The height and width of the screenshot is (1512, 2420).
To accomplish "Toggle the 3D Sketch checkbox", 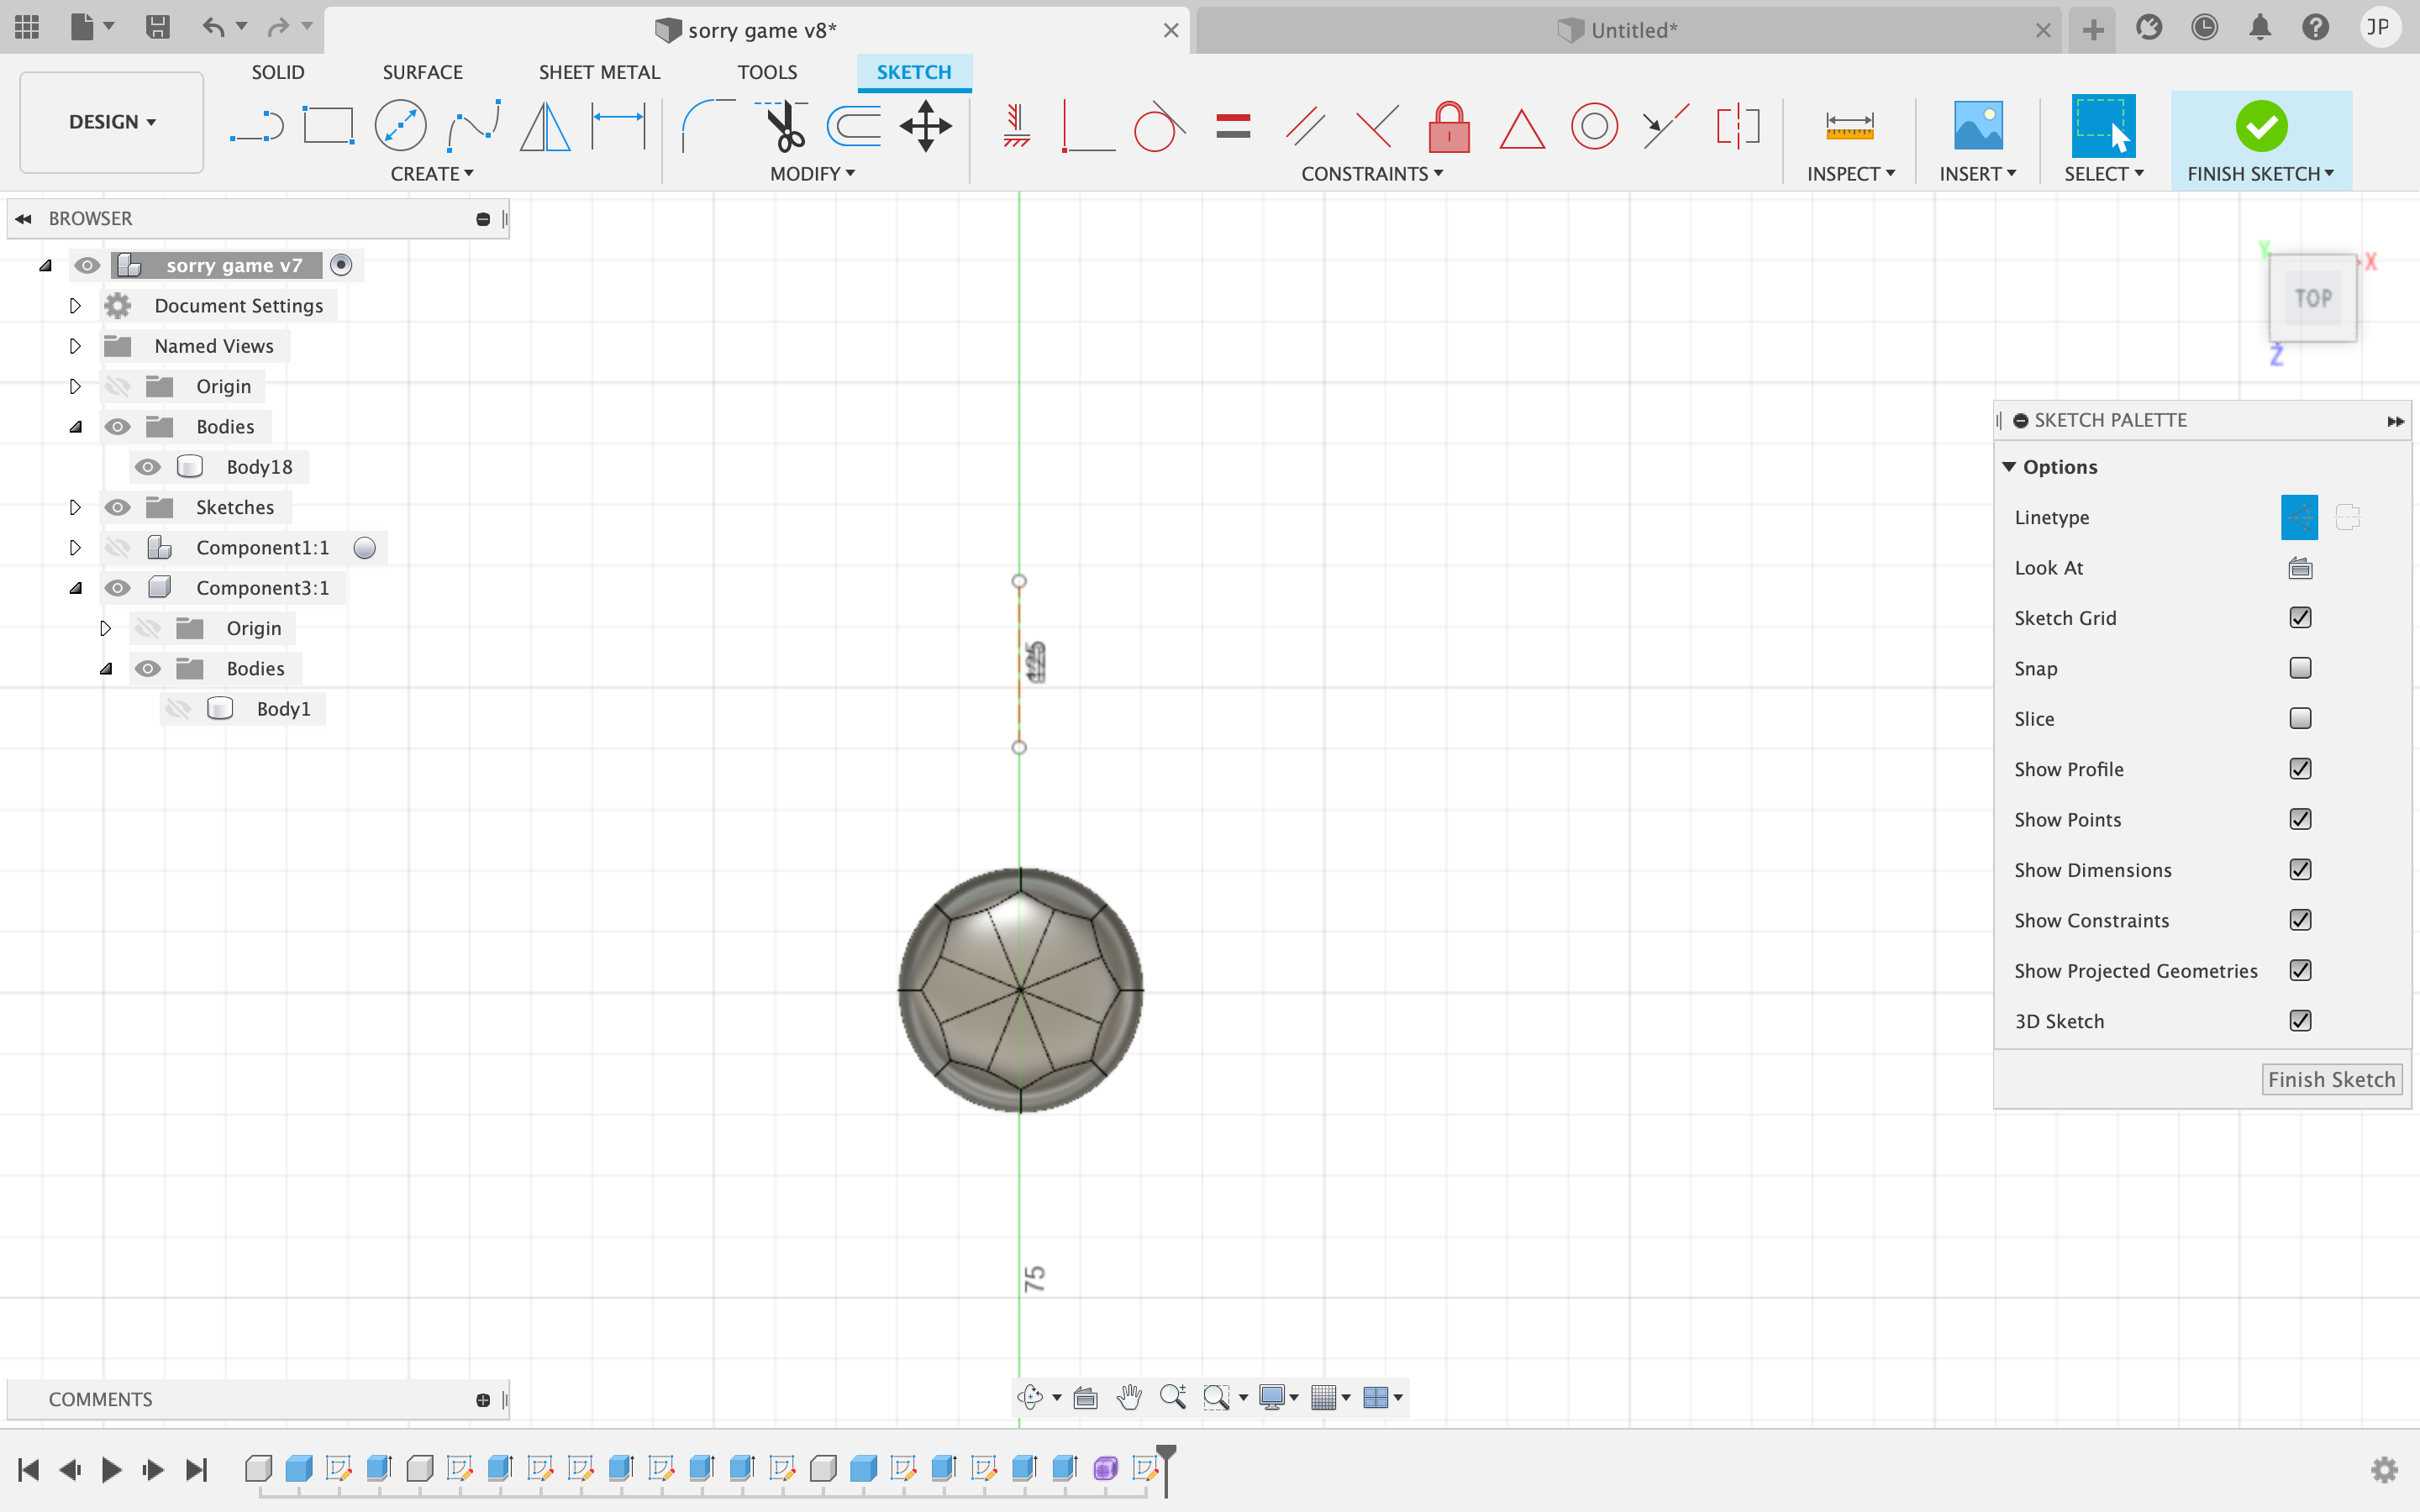I will click(2300, 1019).
